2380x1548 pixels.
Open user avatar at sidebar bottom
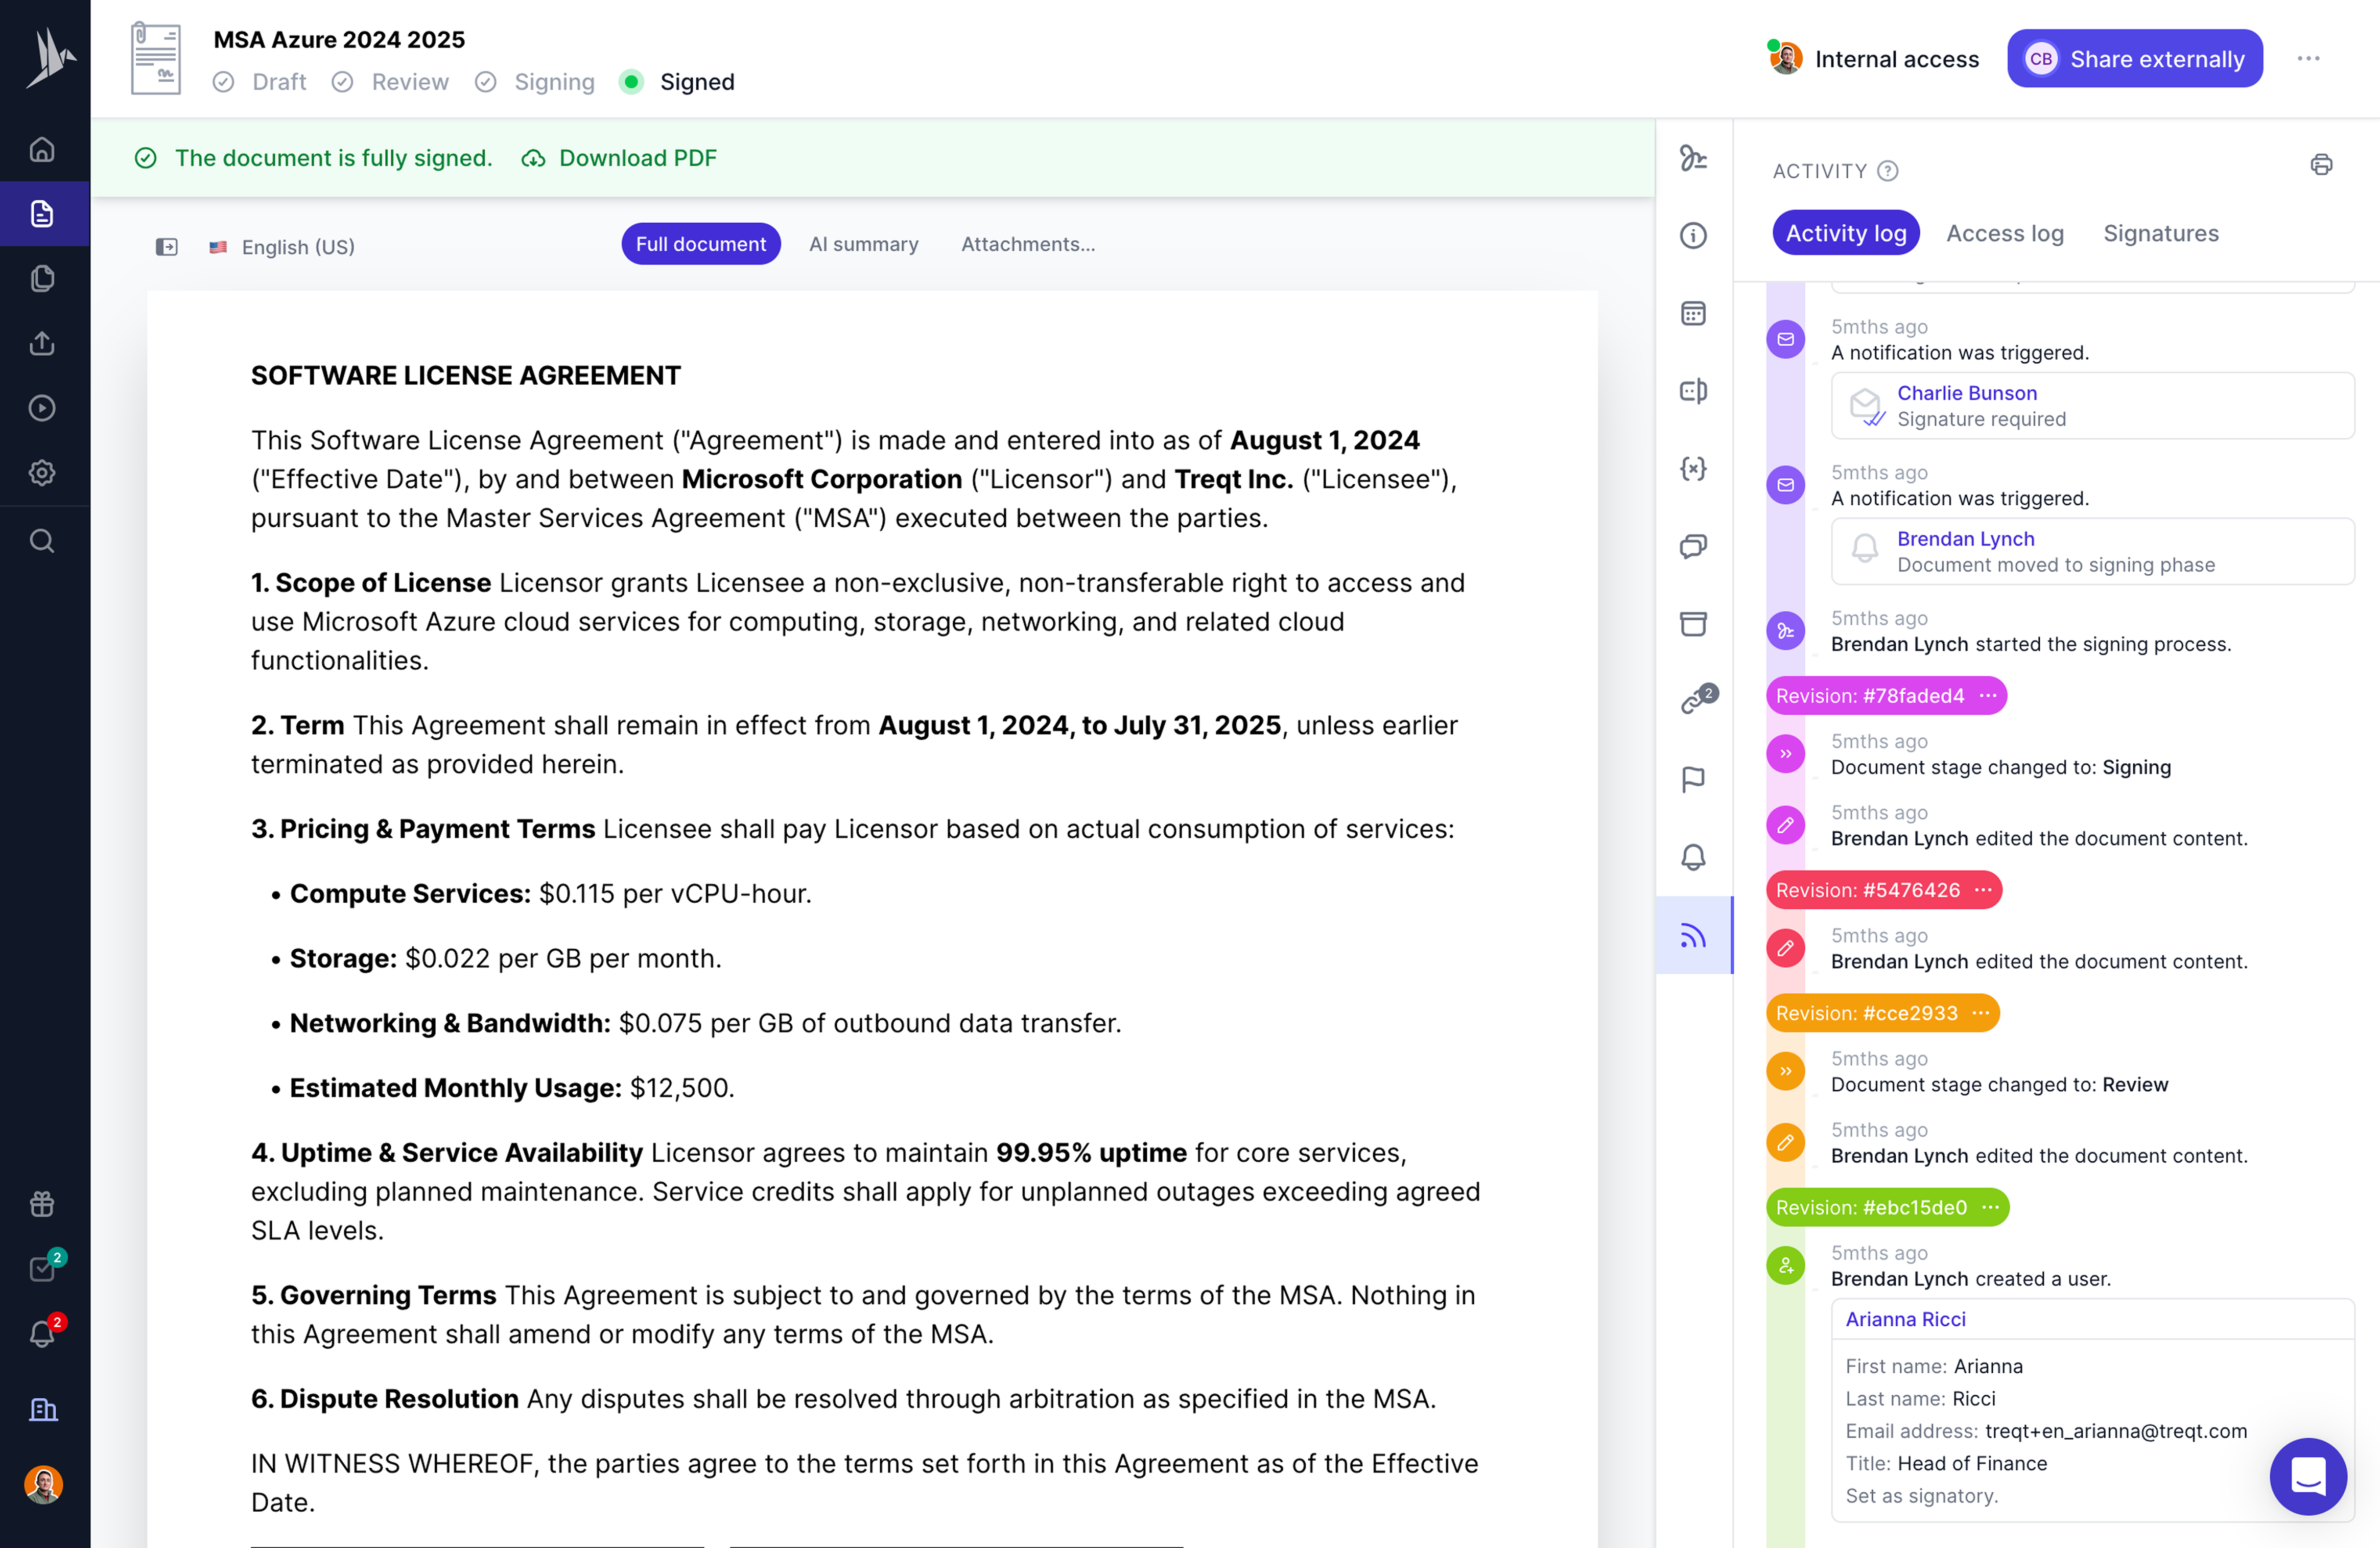tap(43, 1485)
